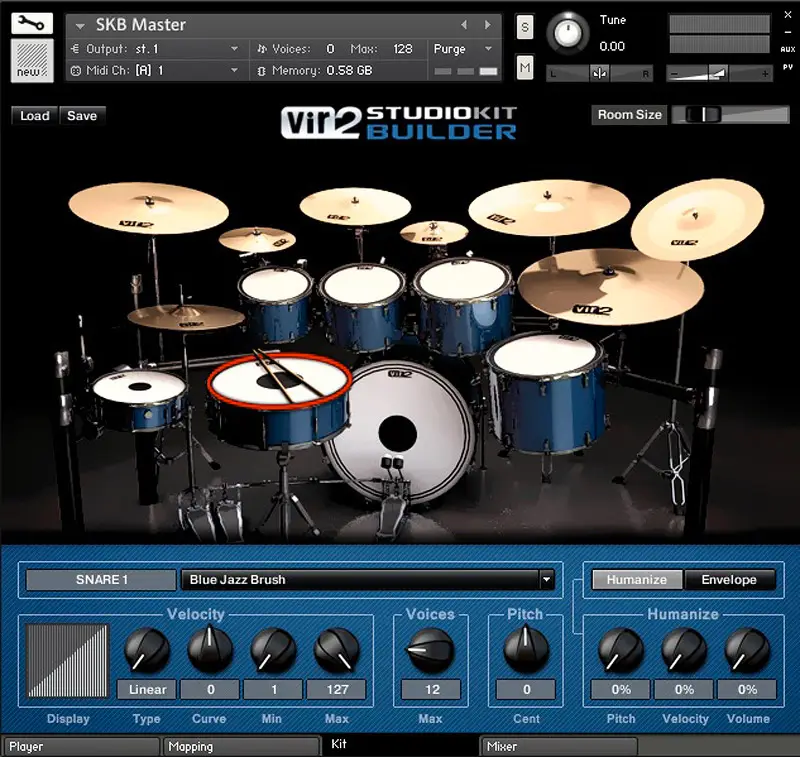Image resolution: width=800 pixels, height=757 pixels.
Task: Select the floor tom
Action: (547, 393)
